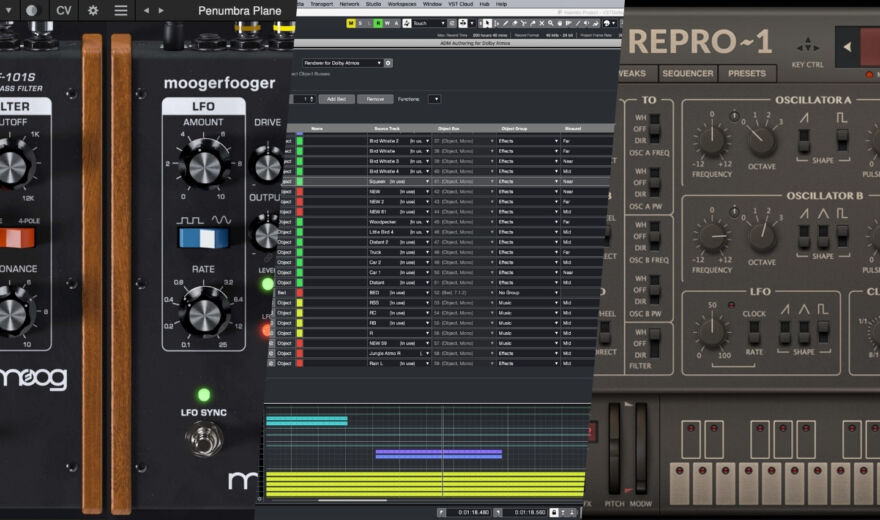This screenshot has width=880, height=520.
Task: Click the purple clip in the timeline
Action: click(439, 453)
